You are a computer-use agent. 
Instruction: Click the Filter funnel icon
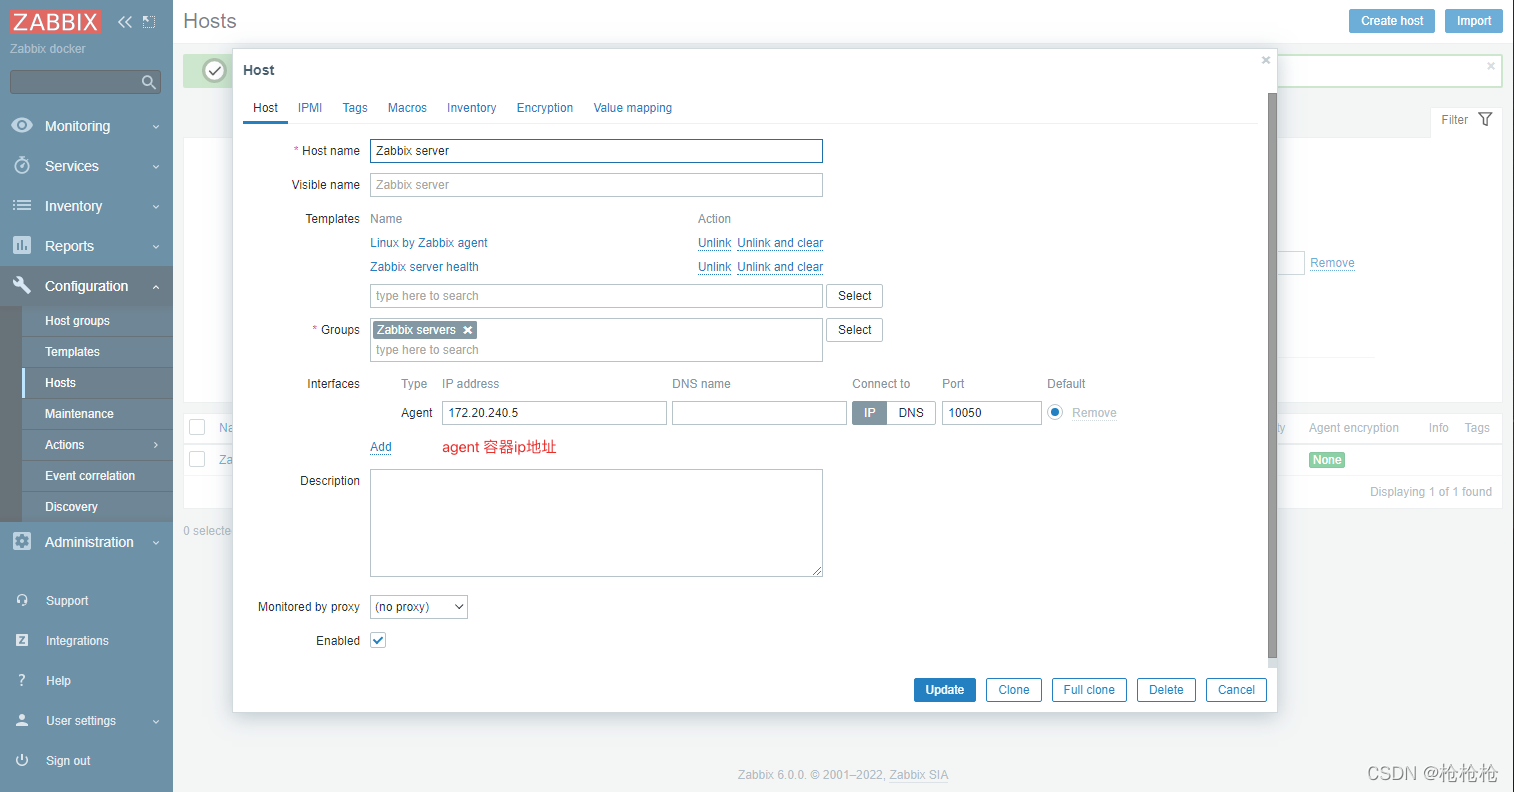click(x=1485, y=120)
